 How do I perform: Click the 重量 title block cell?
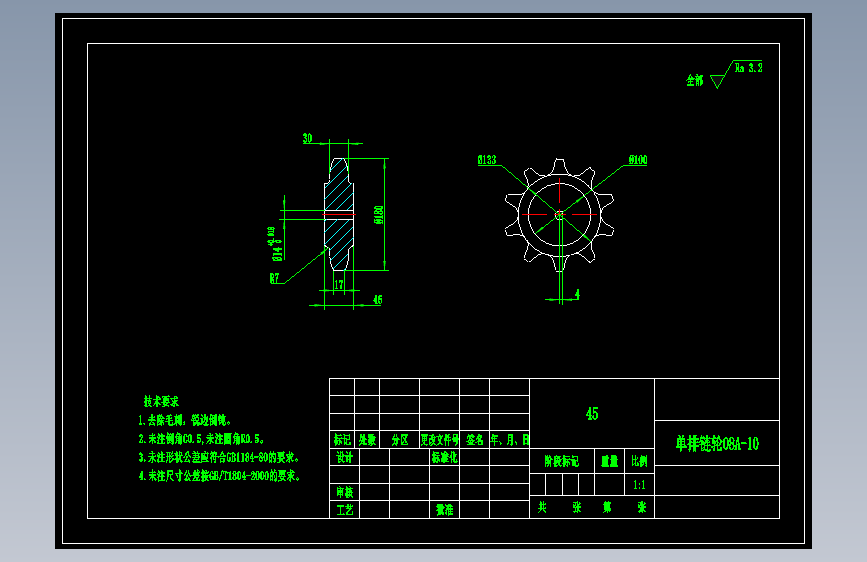pyautogui.click(x=609, y=461)
